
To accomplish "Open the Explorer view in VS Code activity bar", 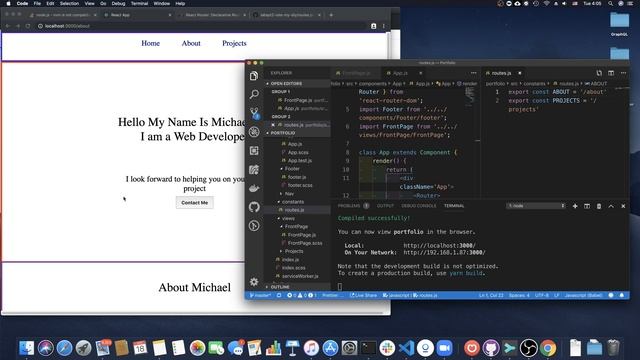I will coord(254,76).
